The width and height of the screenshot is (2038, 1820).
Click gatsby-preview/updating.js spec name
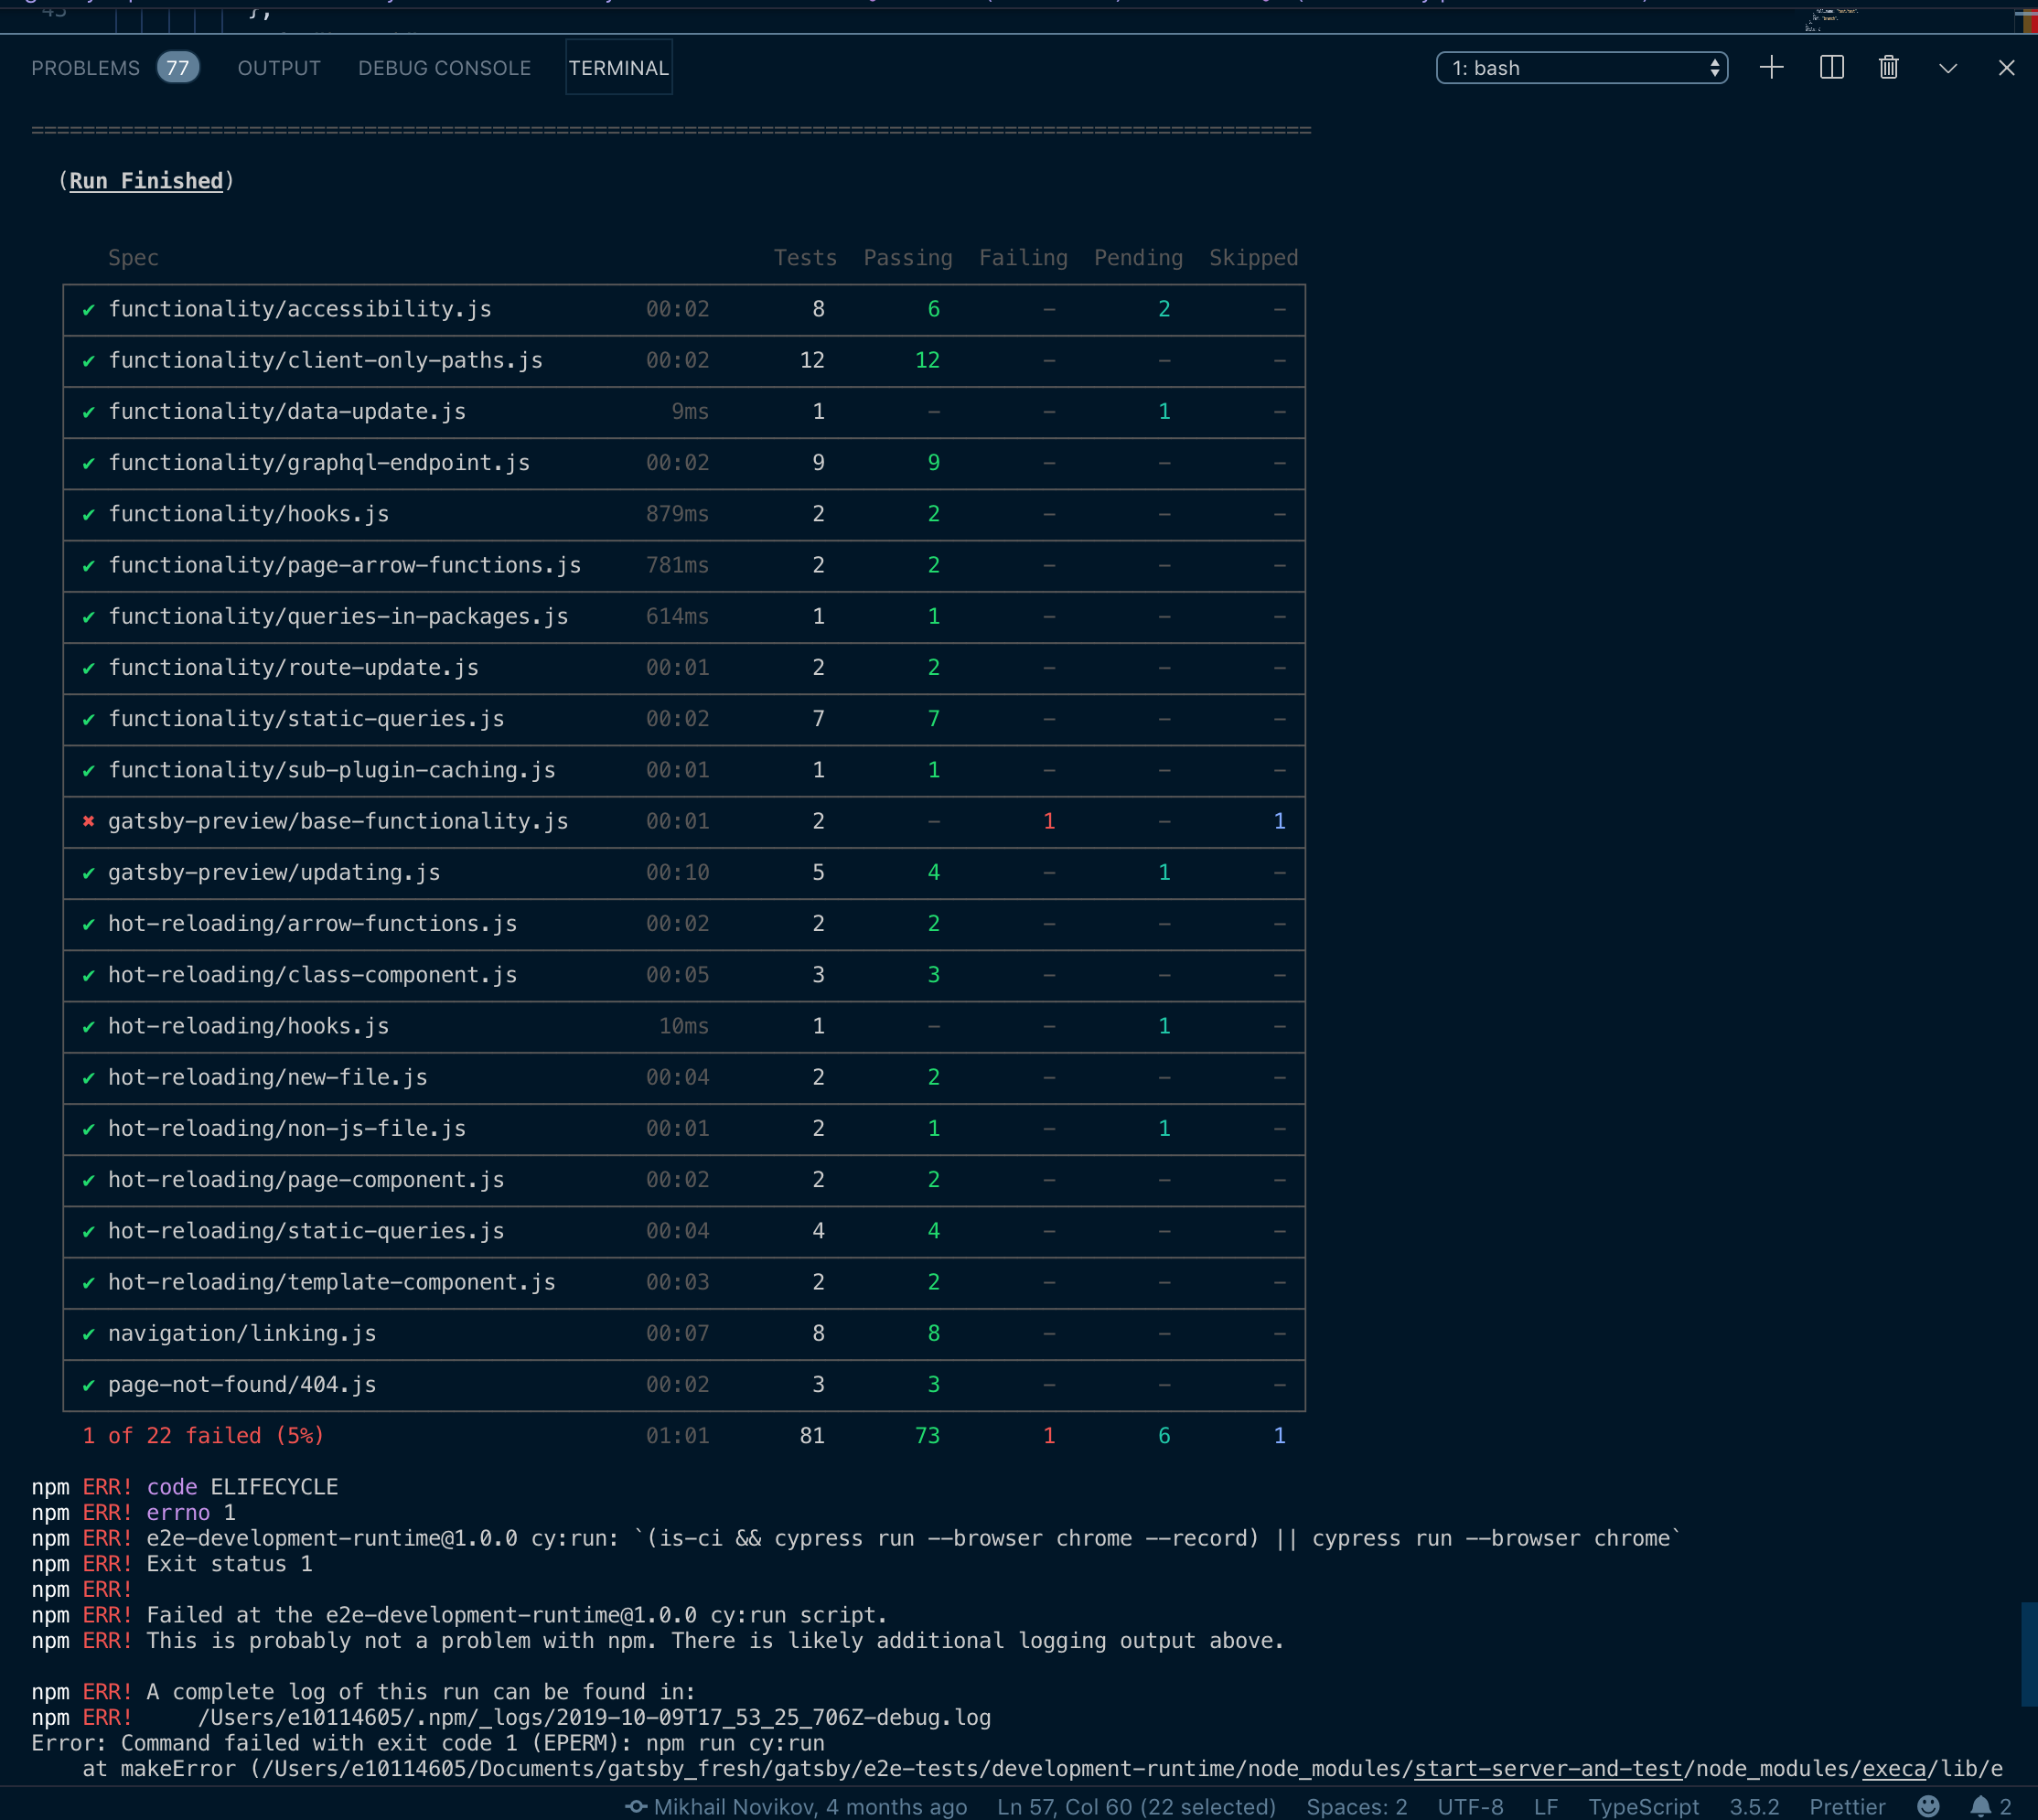[274, 873]
